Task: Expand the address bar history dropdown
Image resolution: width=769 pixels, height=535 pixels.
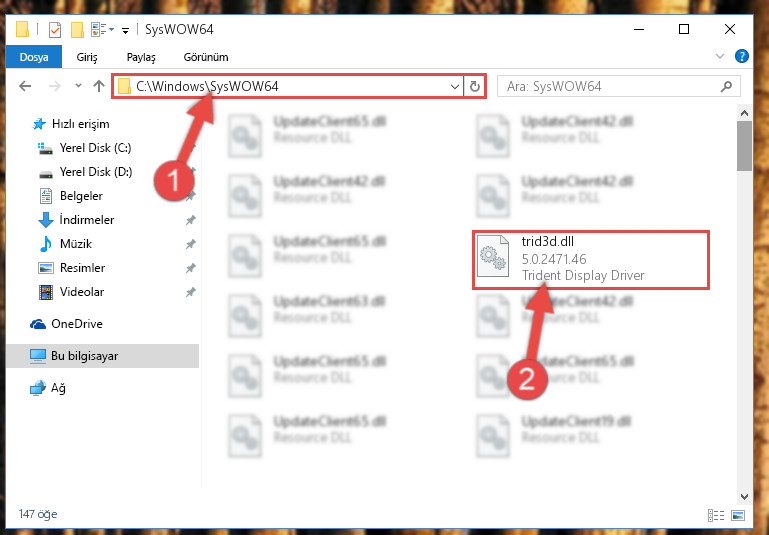Action: [455, 87]
